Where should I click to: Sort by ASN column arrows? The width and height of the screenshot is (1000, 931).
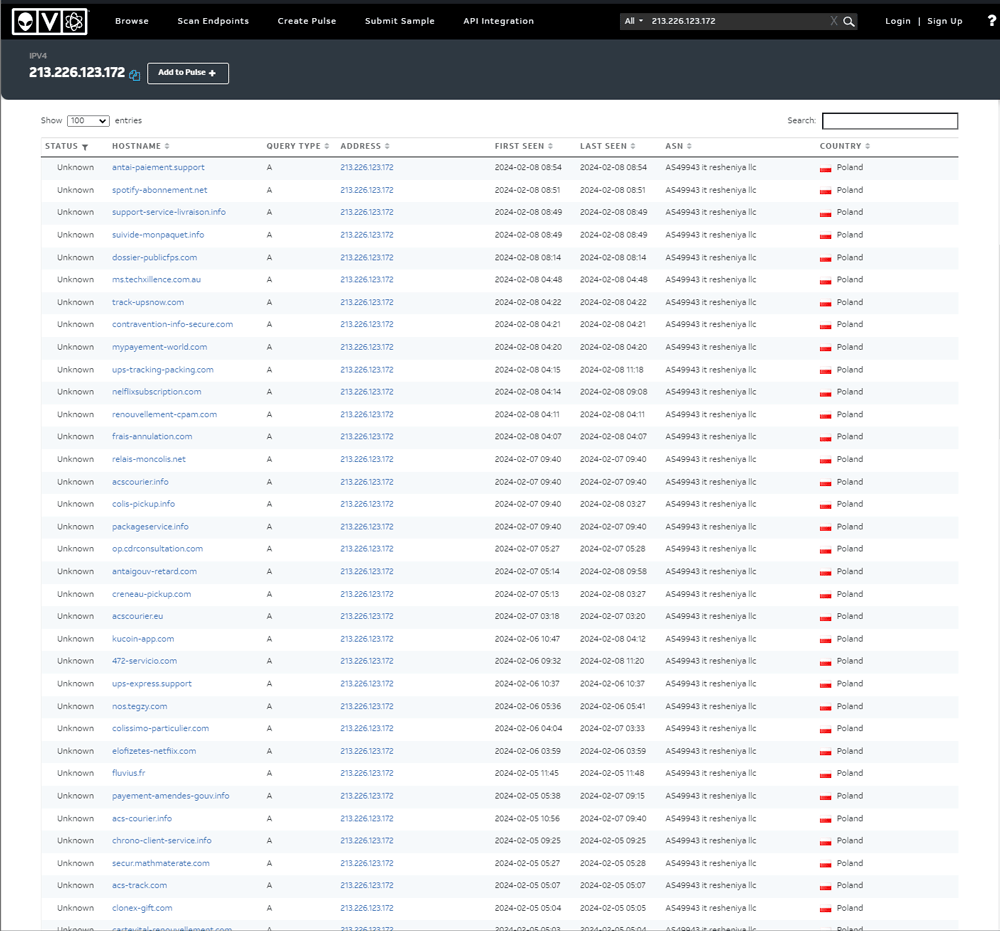click(689, 146)
